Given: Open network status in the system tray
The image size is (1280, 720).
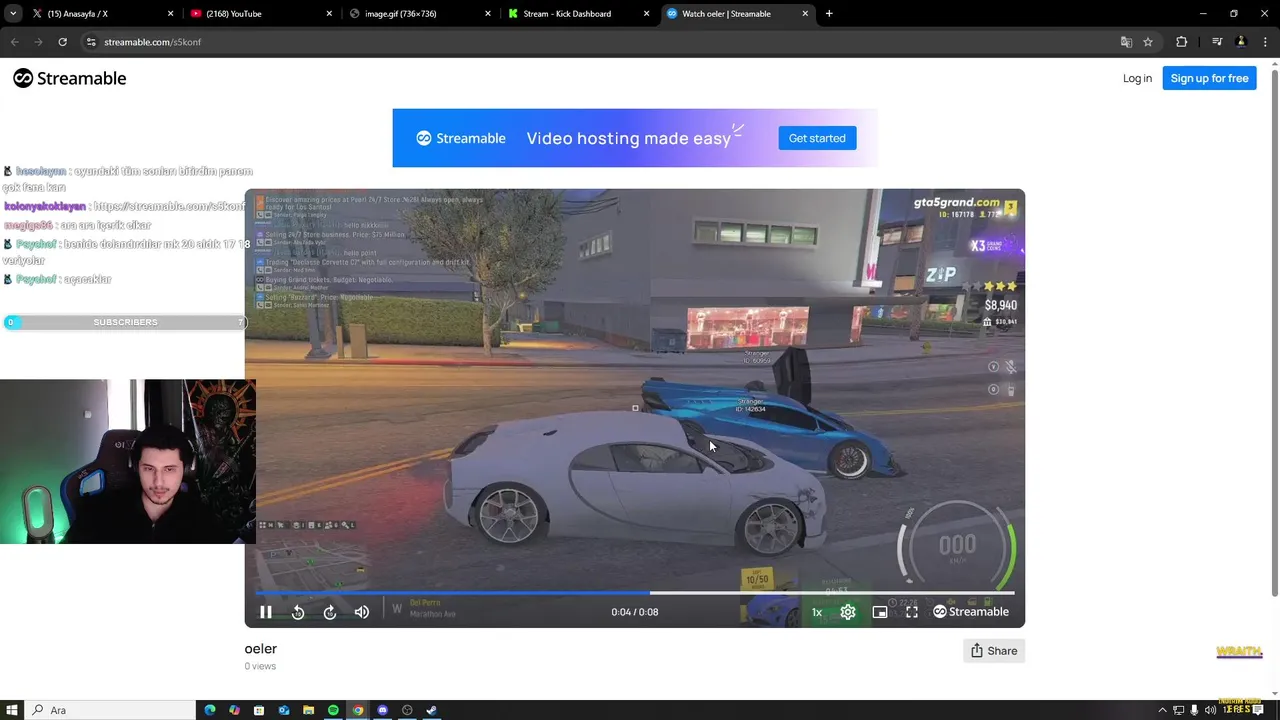Looking at the screenshot, I should [x=1178, y=710].
